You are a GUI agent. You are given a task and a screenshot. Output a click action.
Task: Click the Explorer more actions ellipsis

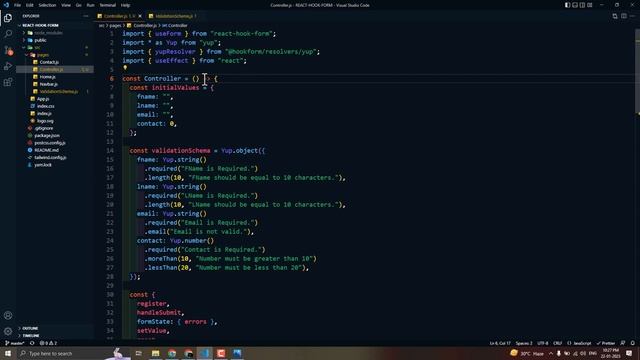[x=86, y=16]
